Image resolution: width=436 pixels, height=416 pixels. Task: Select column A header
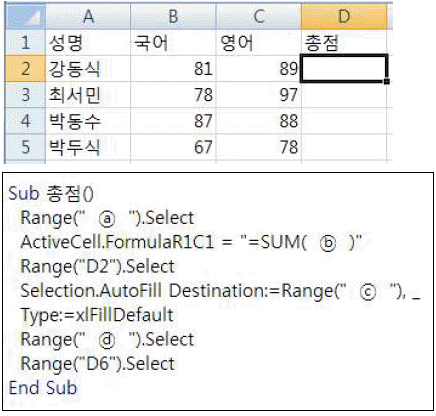(88, 16)
